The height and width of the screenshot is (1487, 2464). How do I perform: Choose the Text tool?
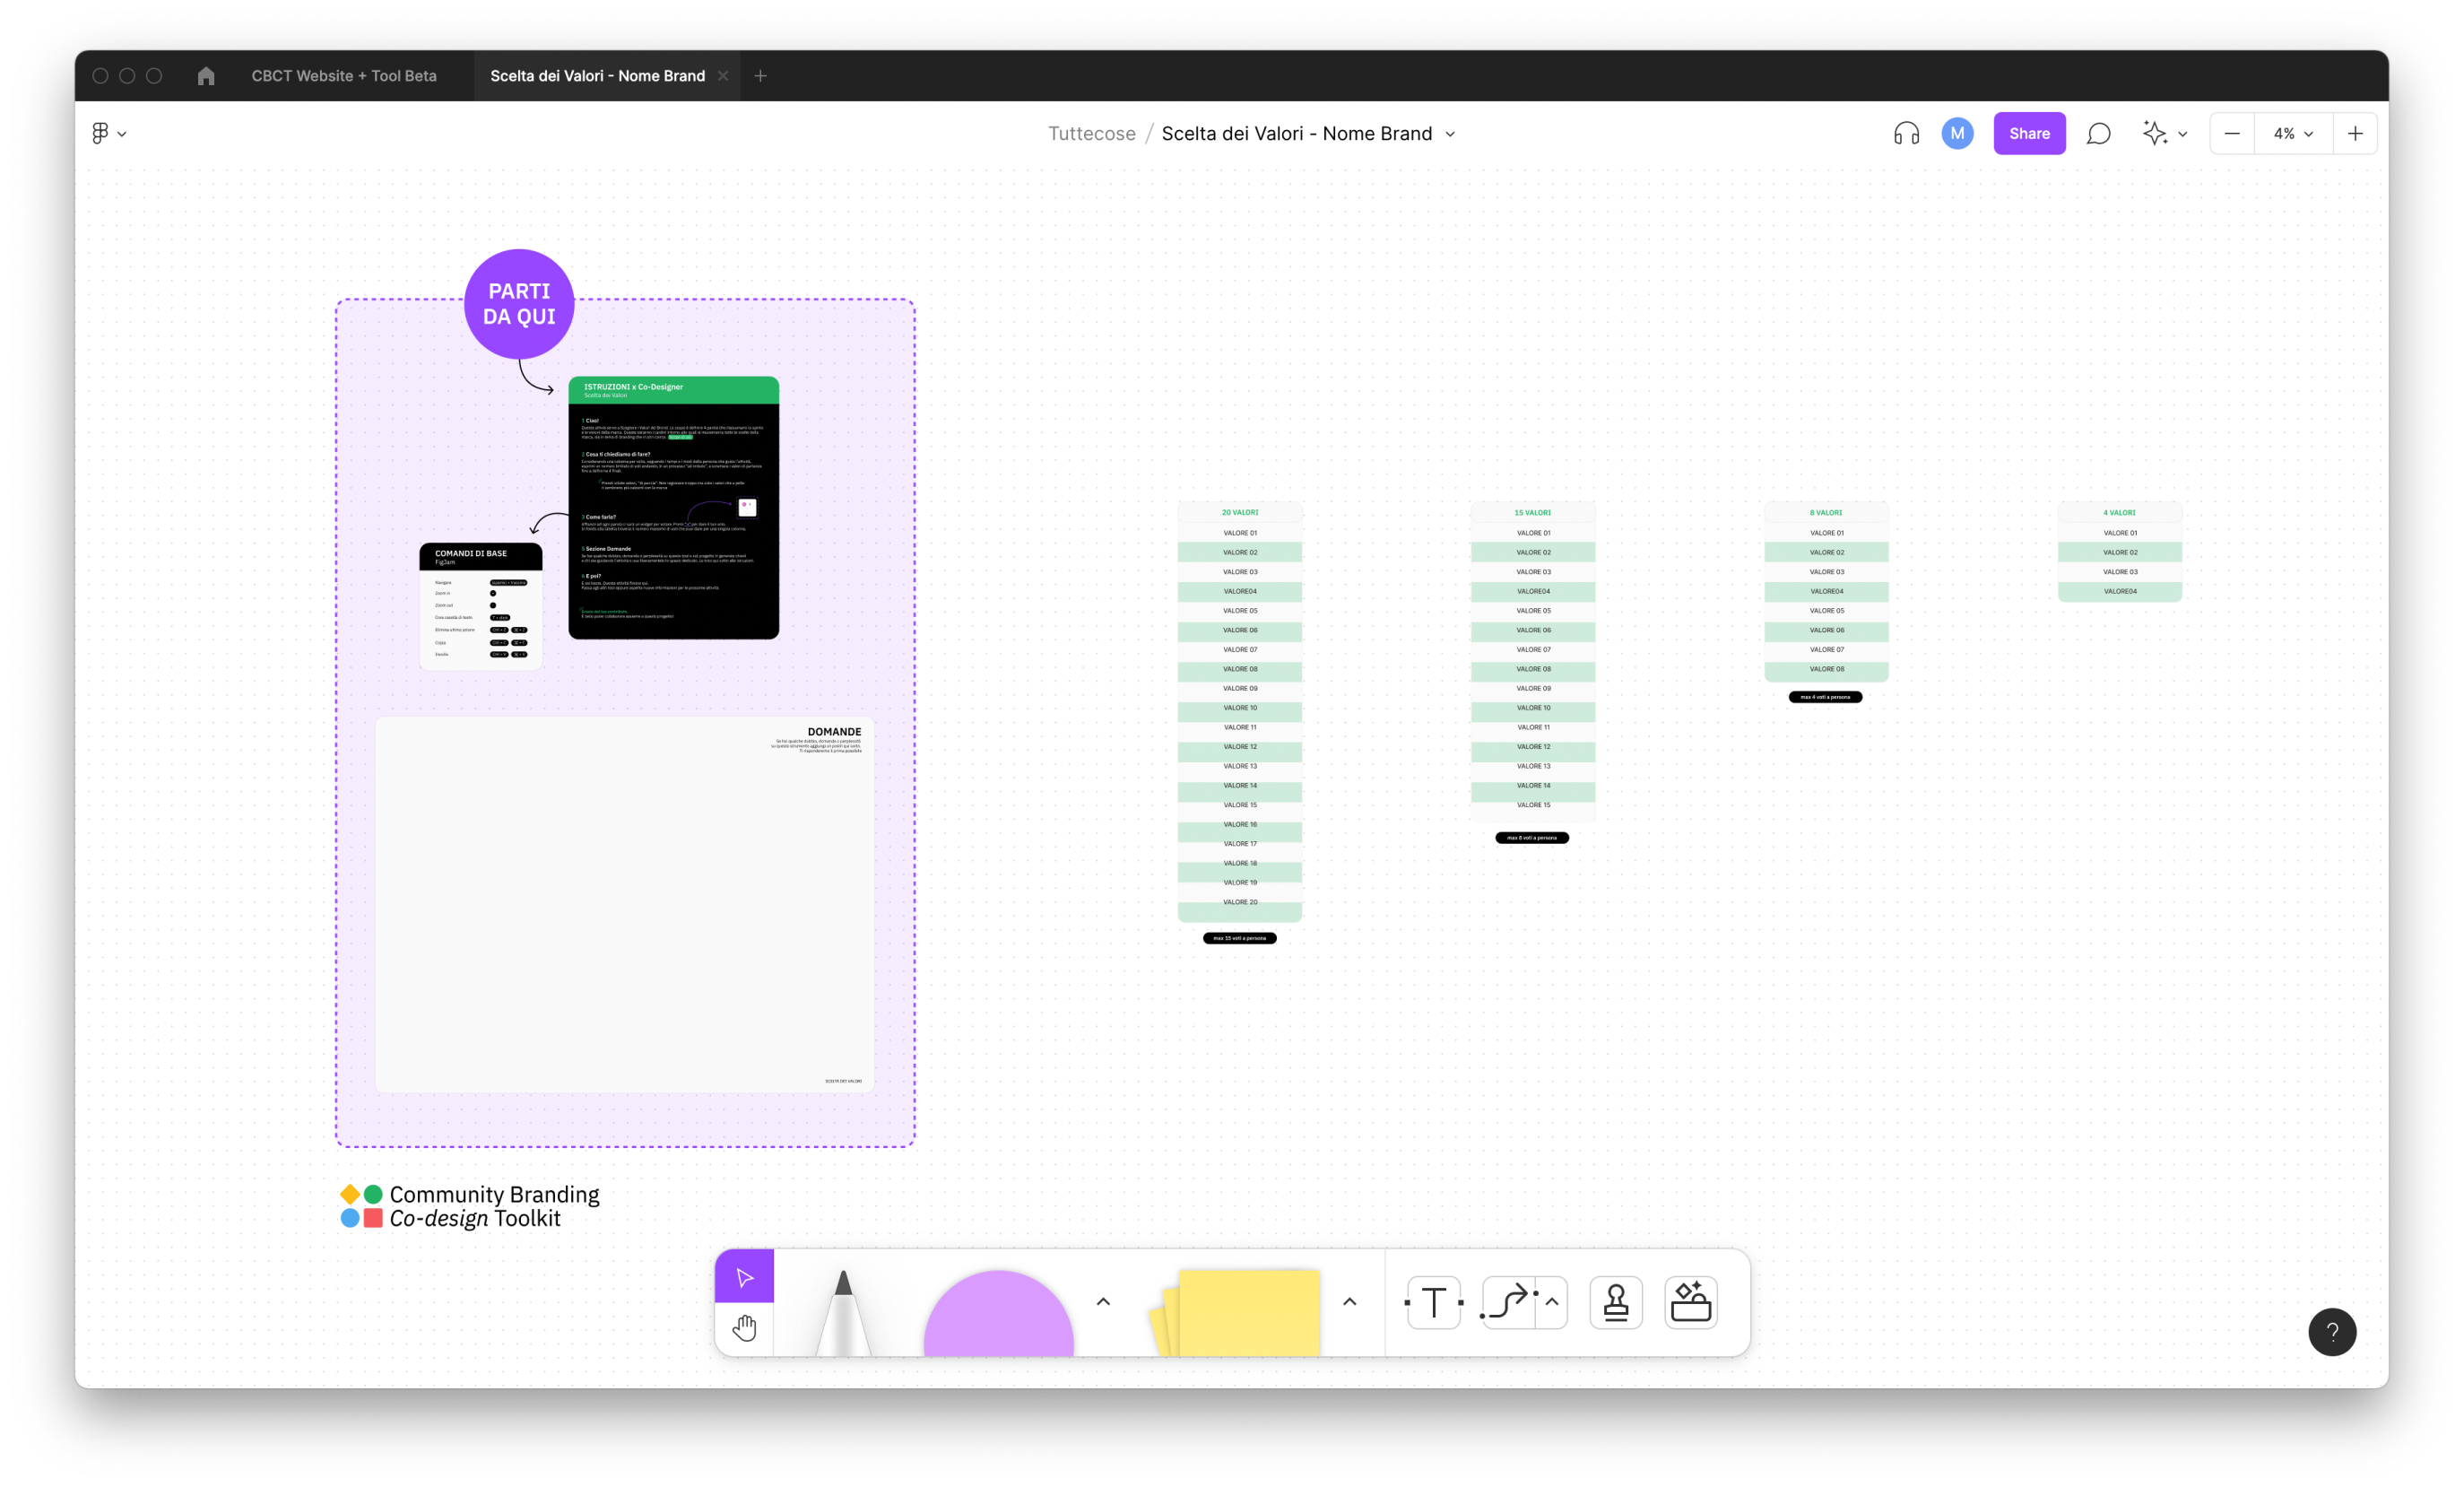(x=1434, y=1302)
